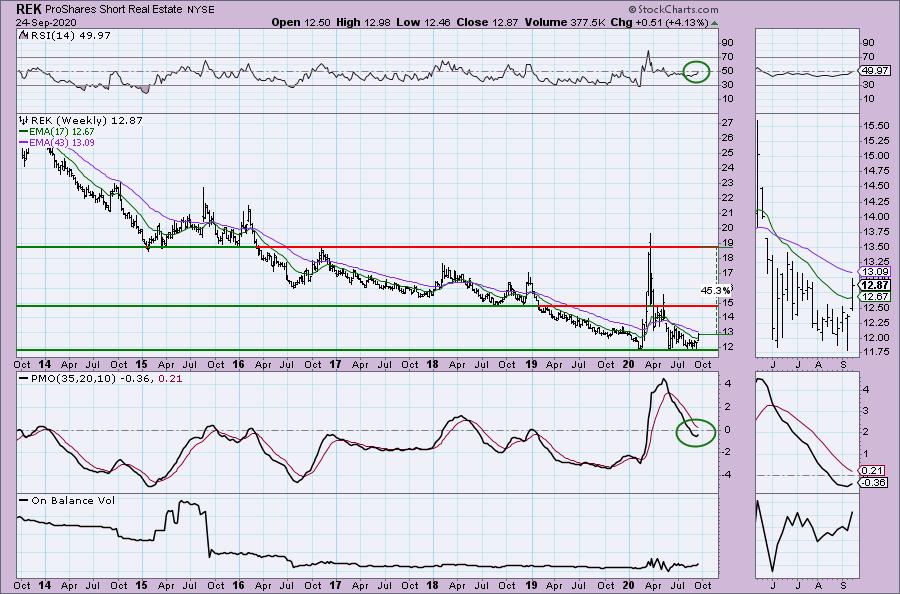Click the red resistance line at 19 level

pyautogui.click(x=487, y=247)
